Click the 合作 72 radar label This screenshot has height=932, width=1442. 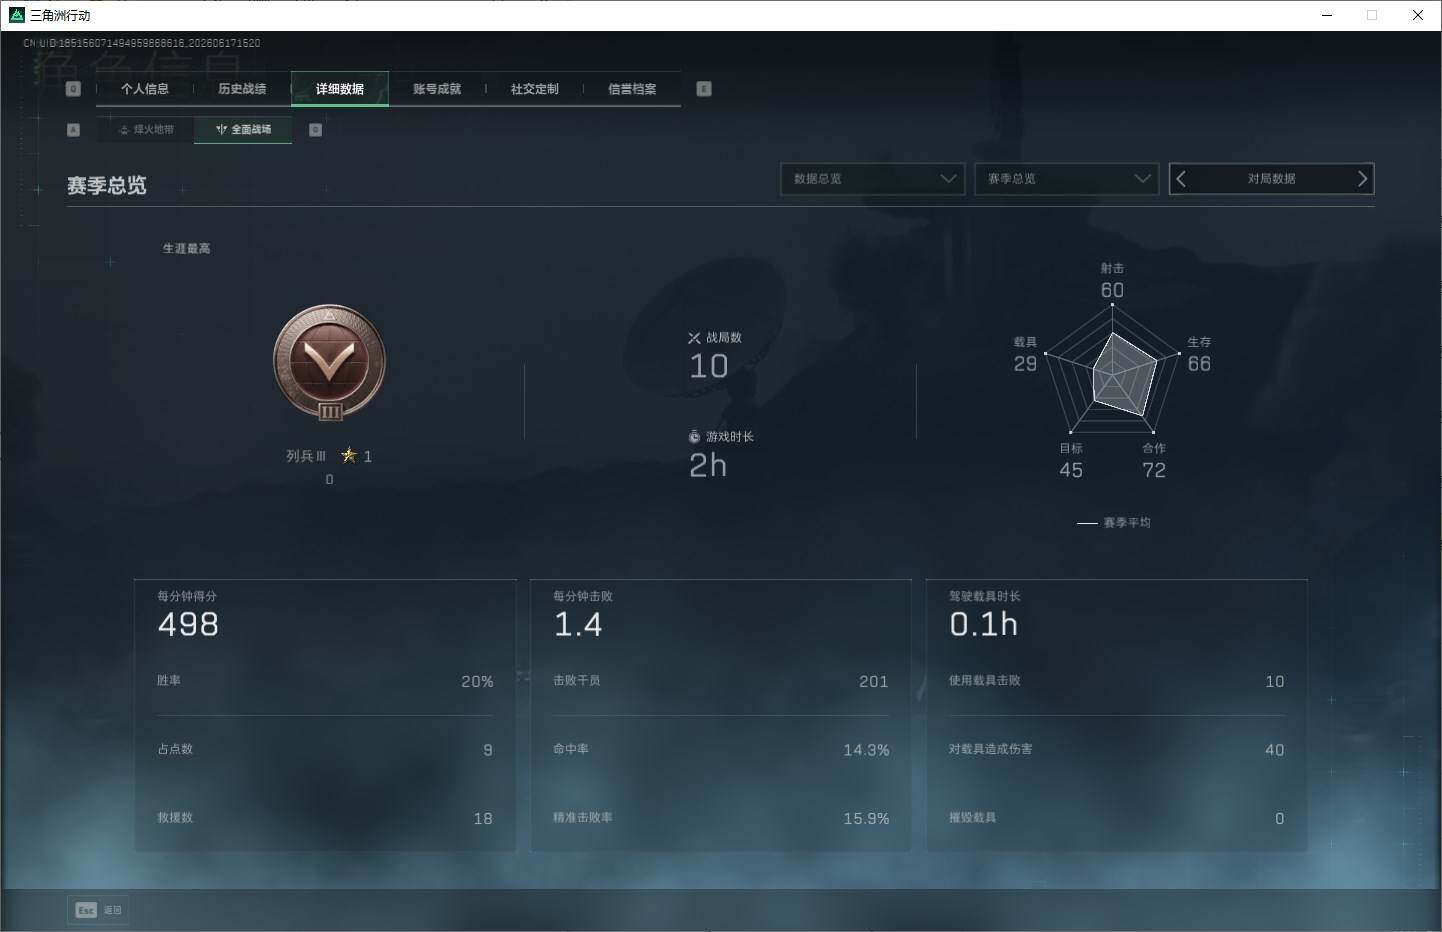1154,460
